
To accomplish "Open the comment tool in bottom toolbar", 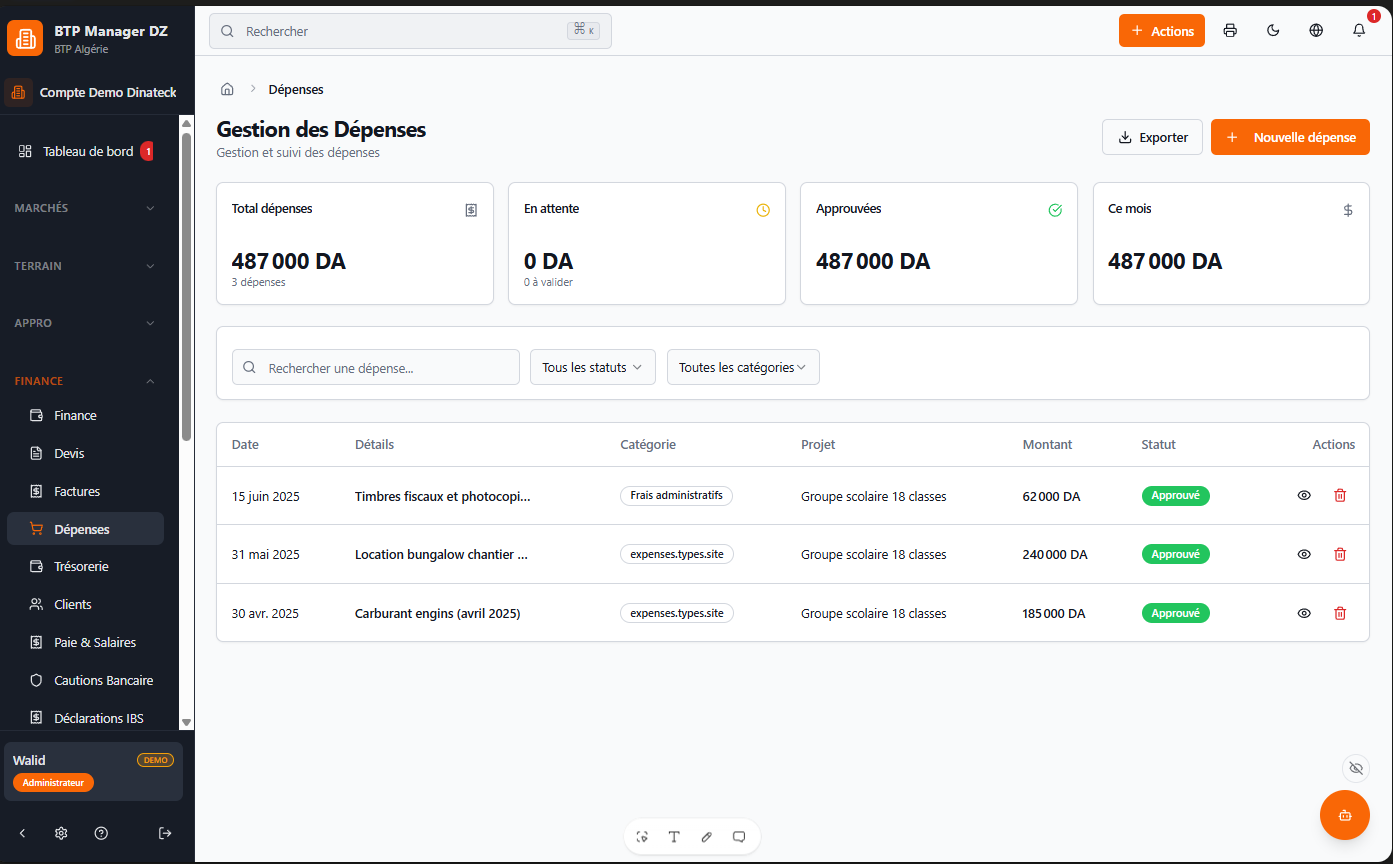I will tap(739, 837).
